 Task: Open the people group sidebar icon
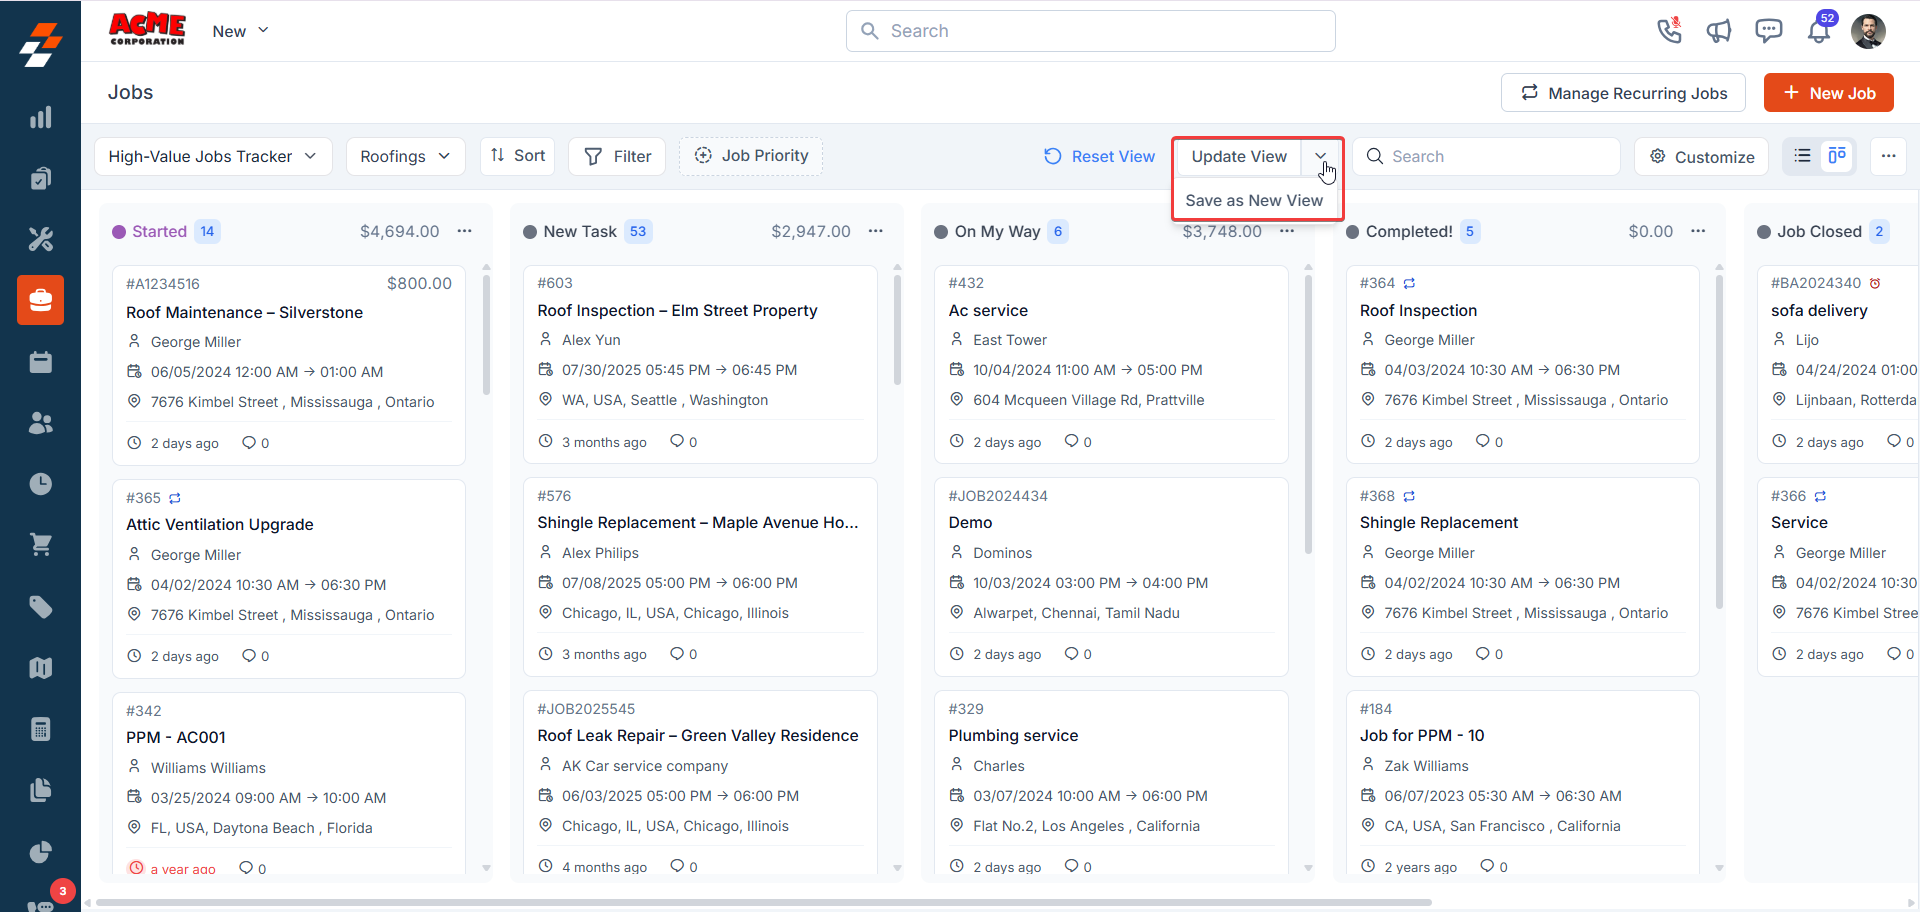pyautogui.click(x=40, y=423)
